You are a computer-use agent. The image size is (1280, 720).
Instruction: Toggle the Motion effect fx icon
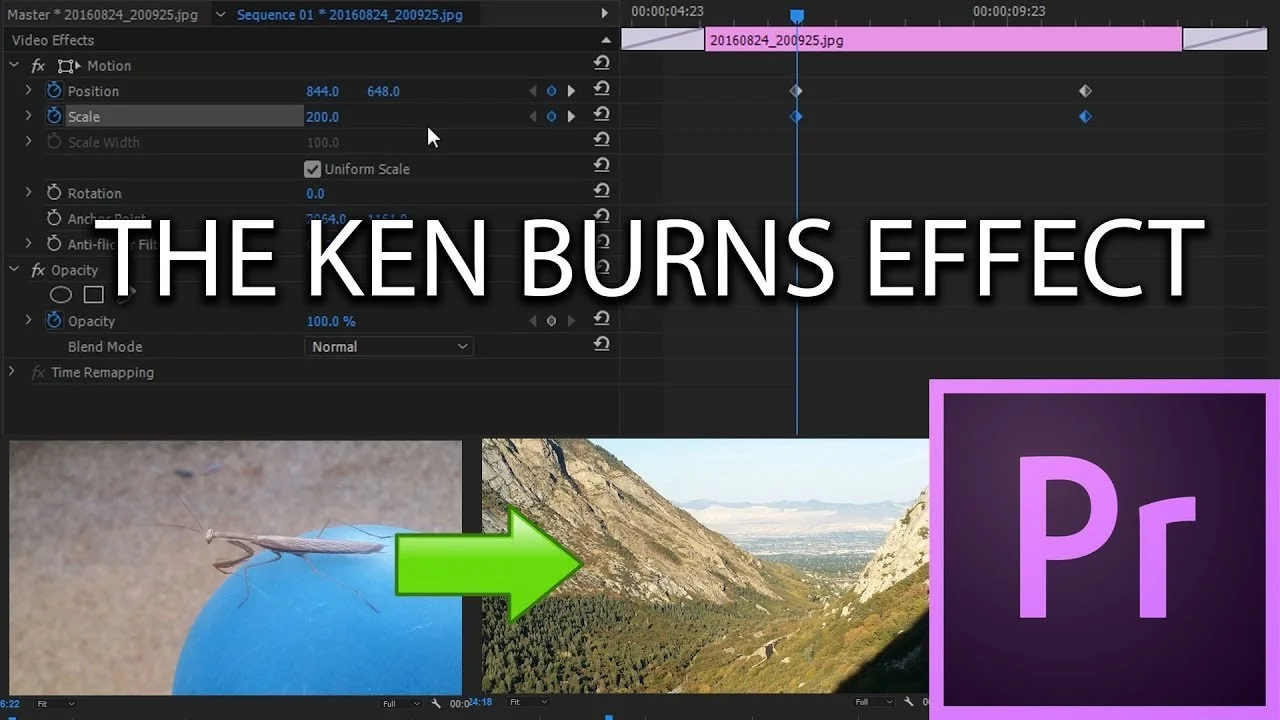[38, 66]
